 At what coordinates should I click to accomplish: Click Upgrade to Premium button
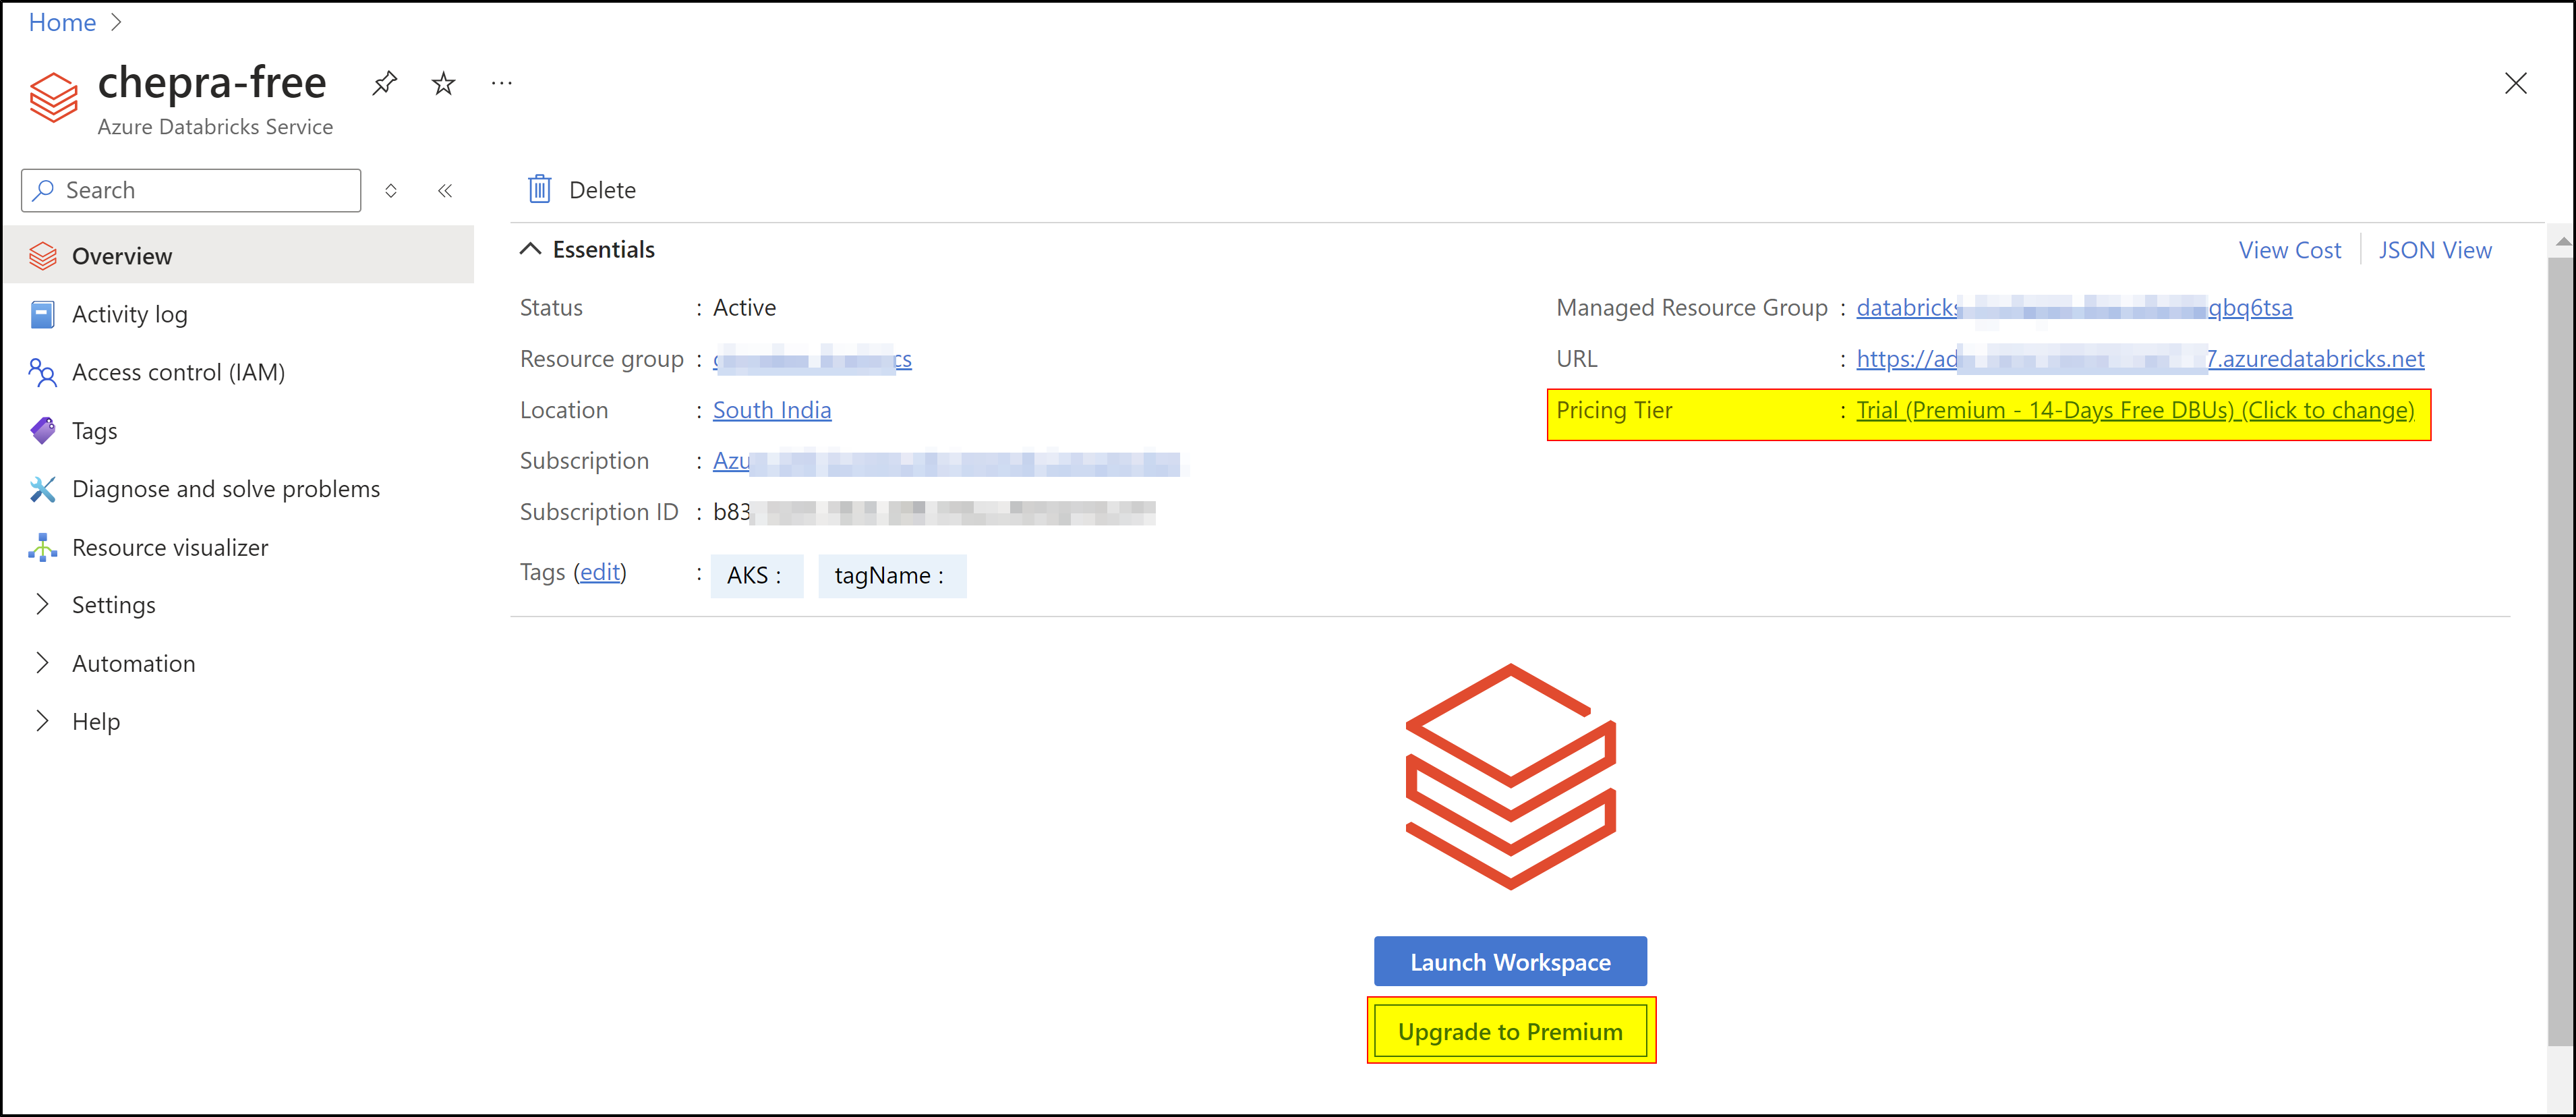click(x=1510, y=1031)
